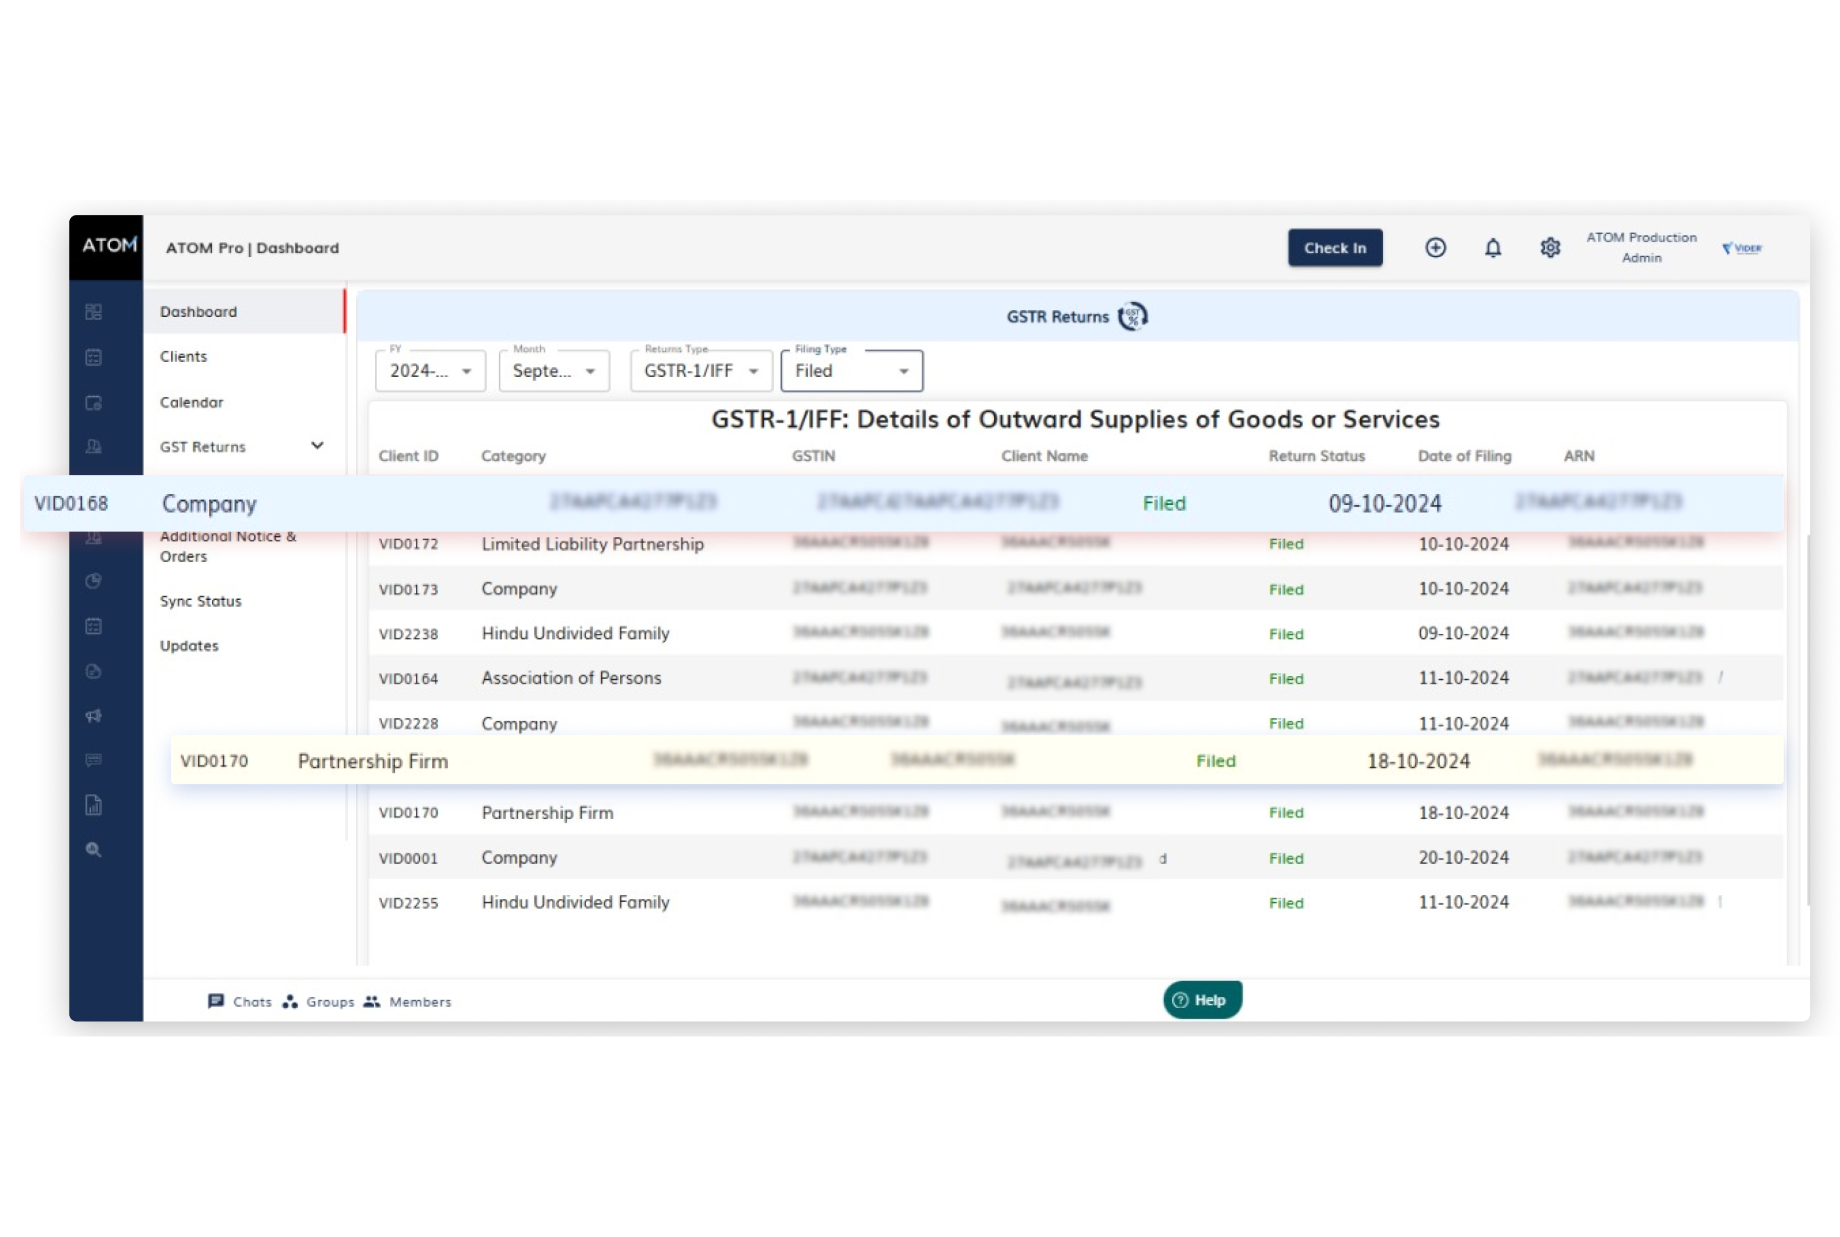Screen dimensions: 1840x1237
Task: Click the ATOM logo
Action: click(x=108, y=245)
